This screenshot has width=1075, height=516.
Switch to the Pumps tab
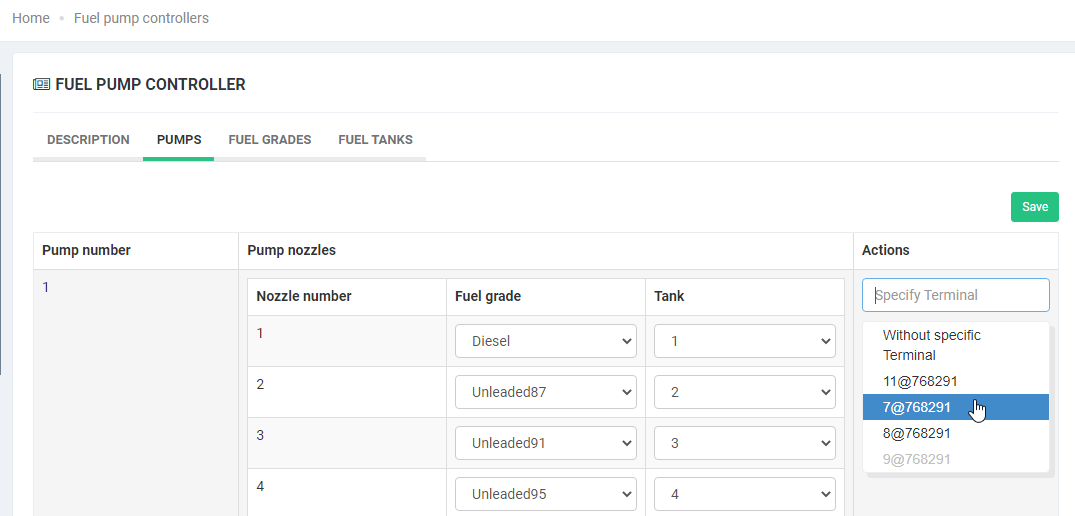(x=178, y=140)
